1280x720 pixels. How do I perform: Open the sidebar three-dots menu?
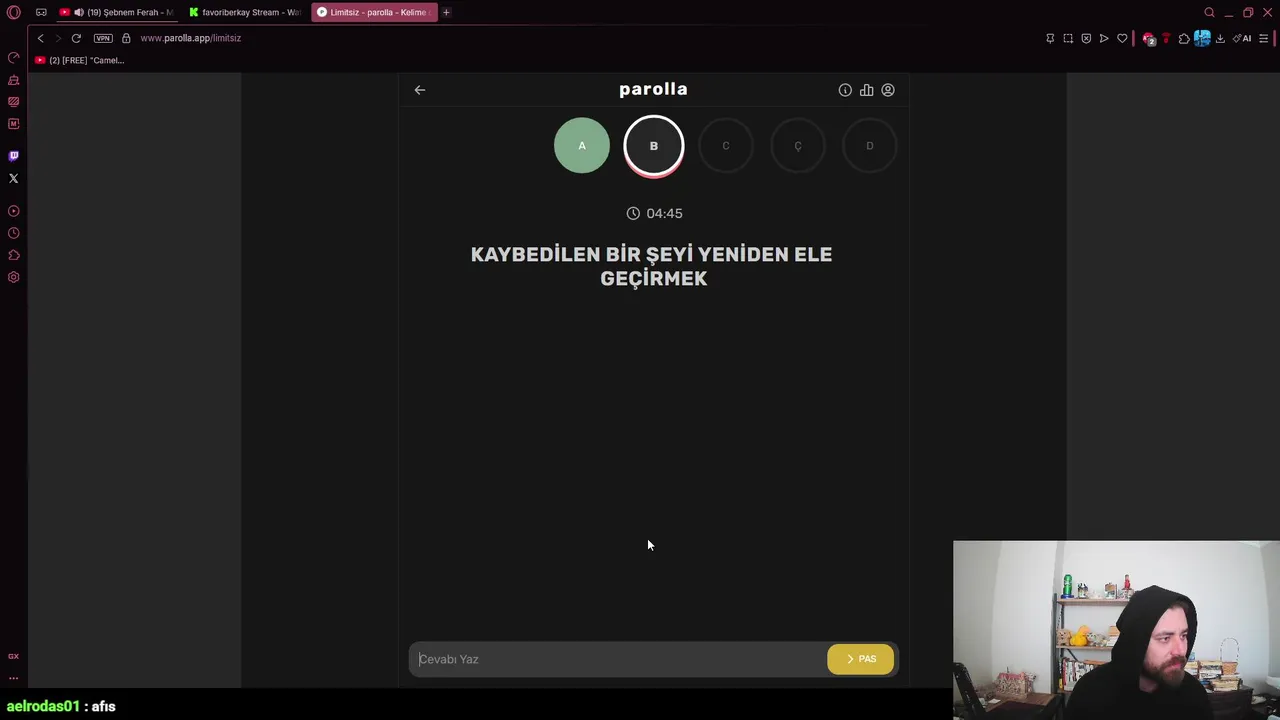(13, 678)
